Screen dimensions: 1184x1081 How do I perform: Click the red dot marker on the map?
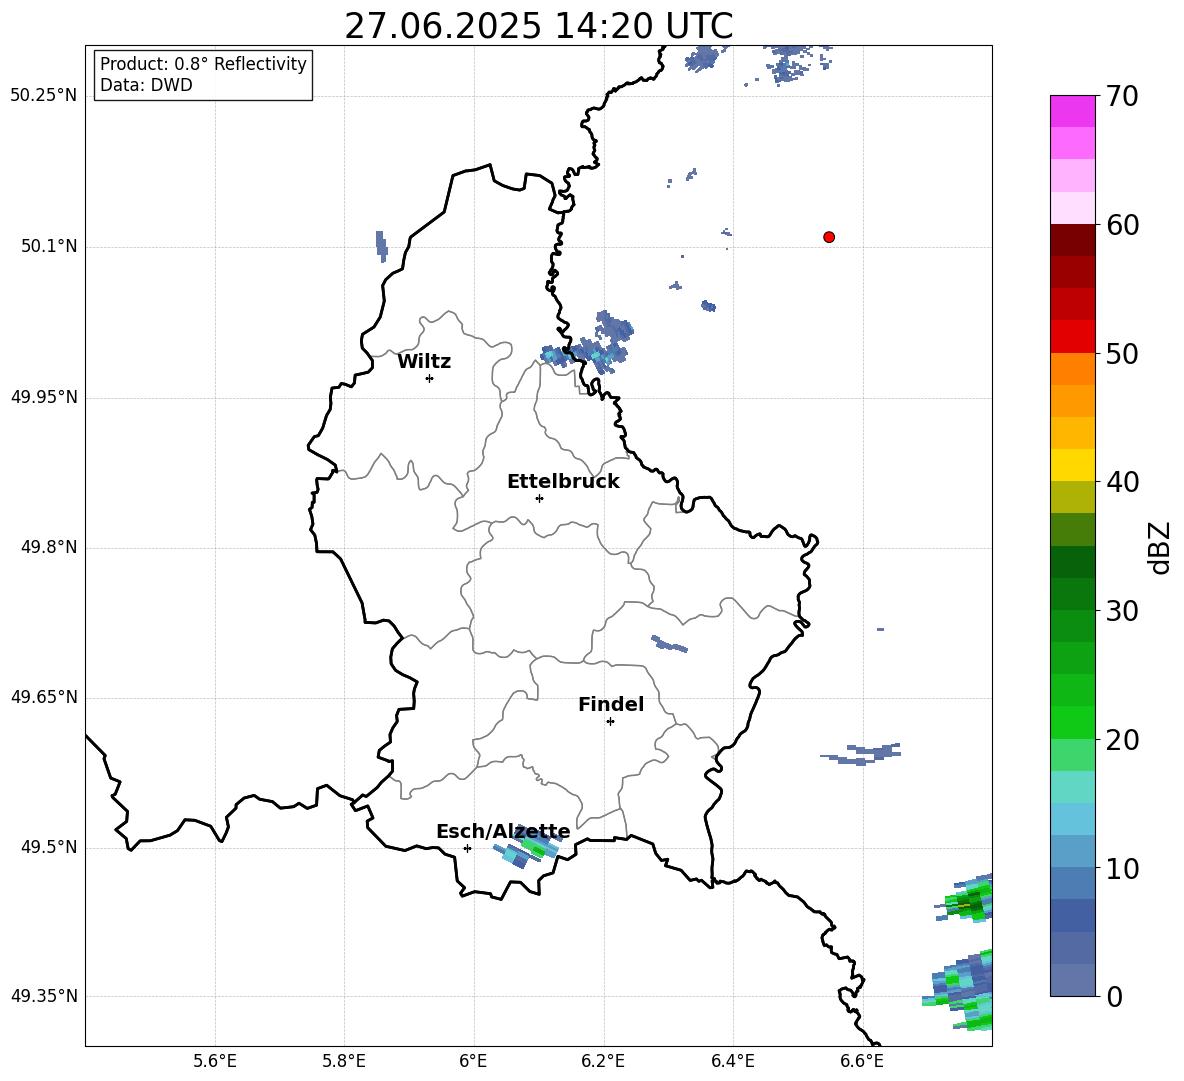(x=829, y=237)
